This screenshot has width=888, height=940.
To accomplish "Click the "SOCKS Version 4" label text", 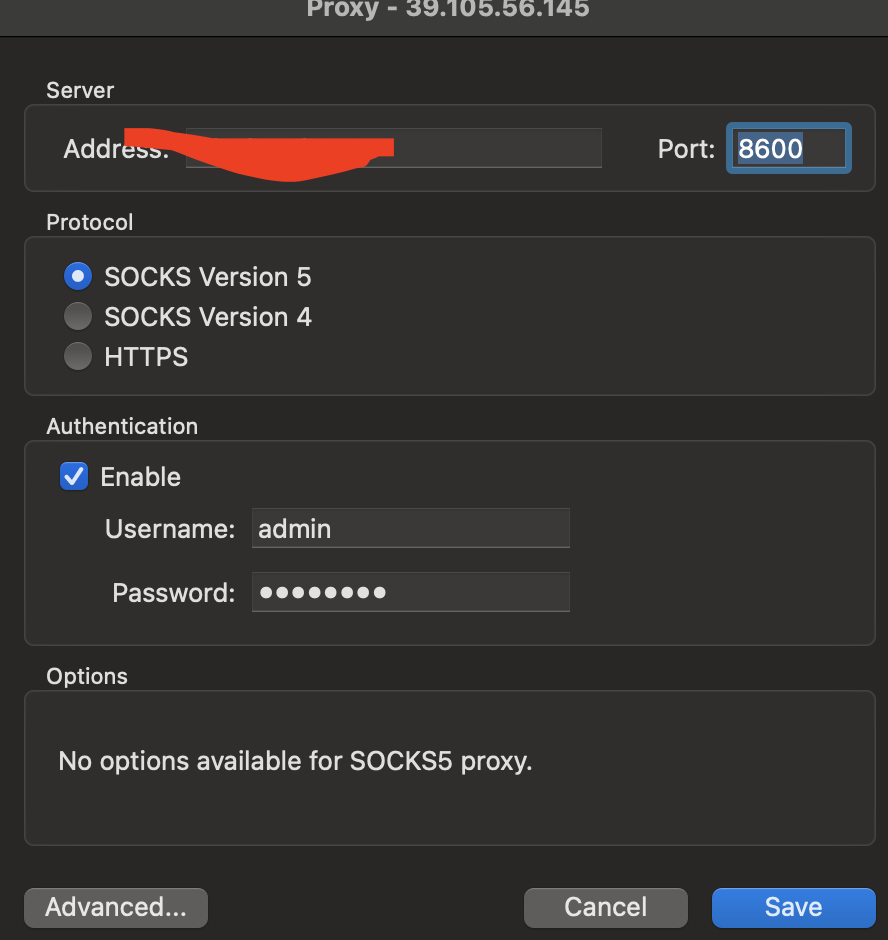I will pos(208,317).
